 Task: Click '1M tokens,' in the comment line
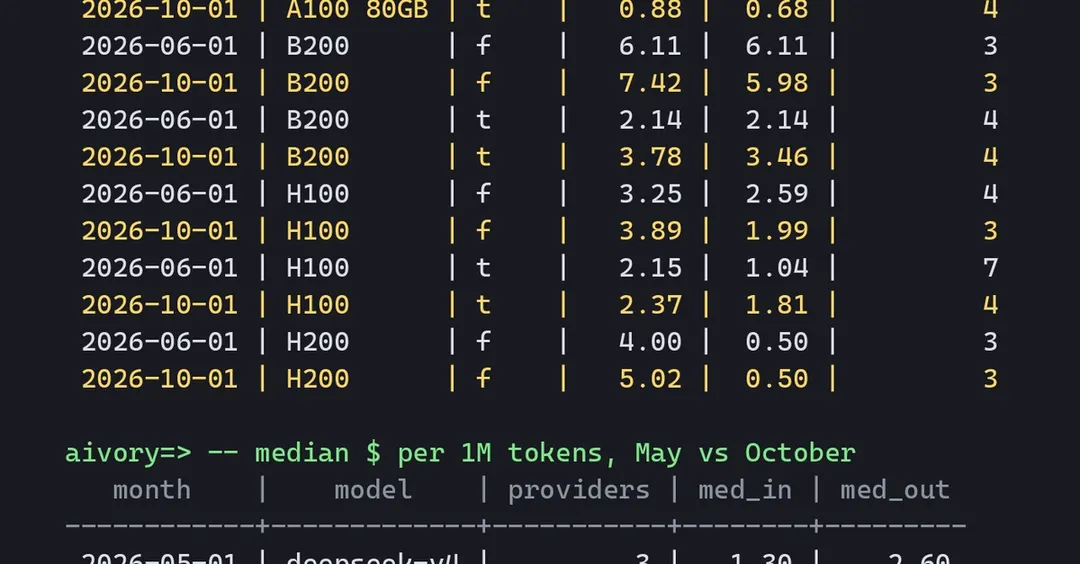coord(539,453)
